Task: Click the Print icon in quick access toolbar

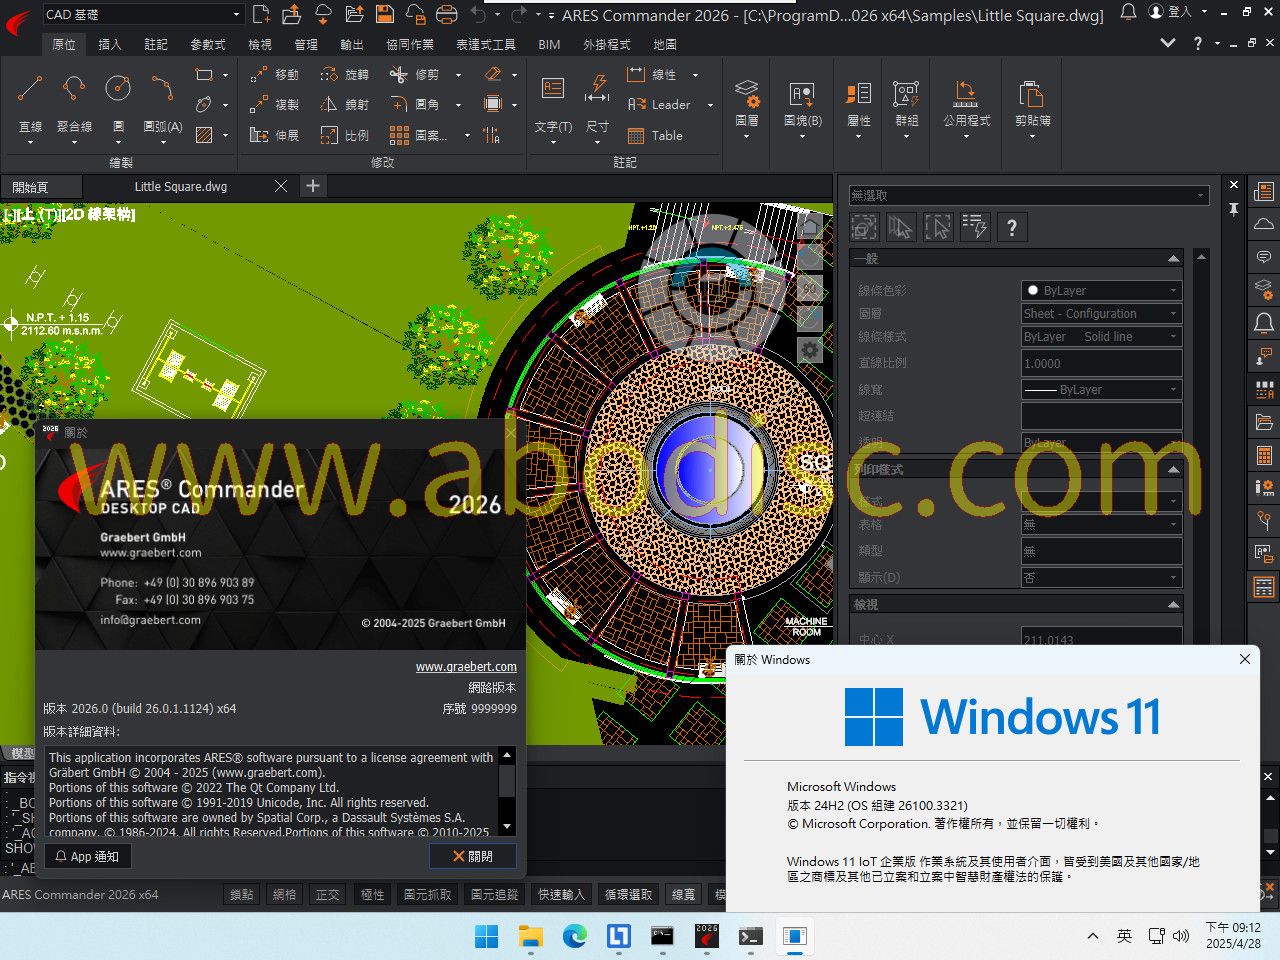Action: click(447, 14)
